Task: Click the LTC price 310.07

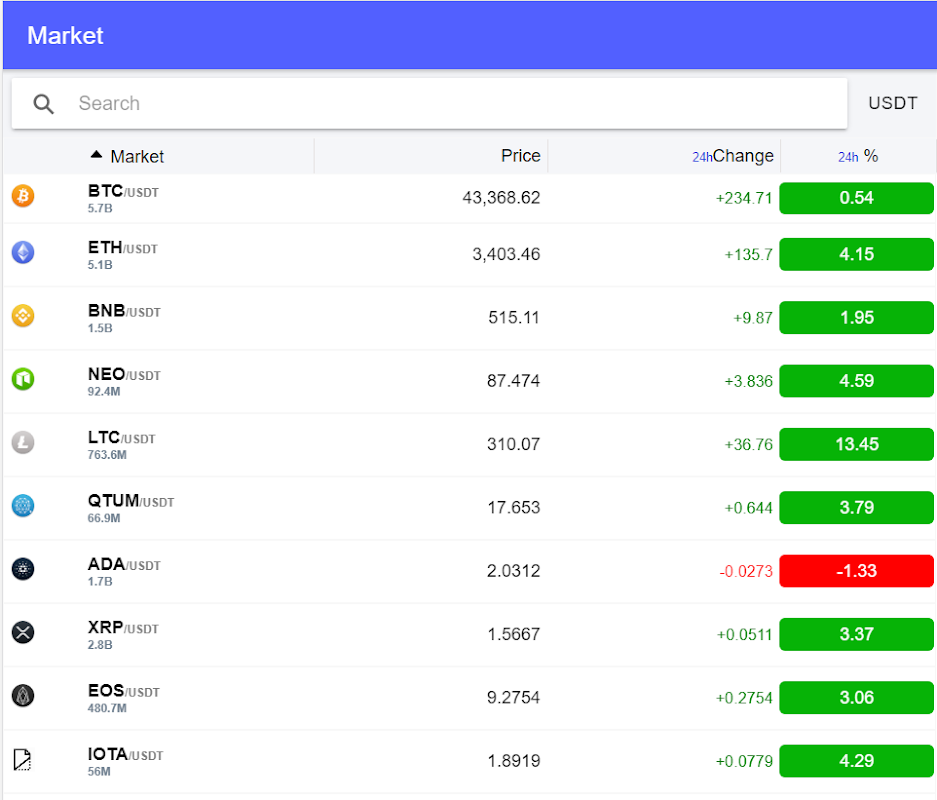Action: tap(513, 444)
